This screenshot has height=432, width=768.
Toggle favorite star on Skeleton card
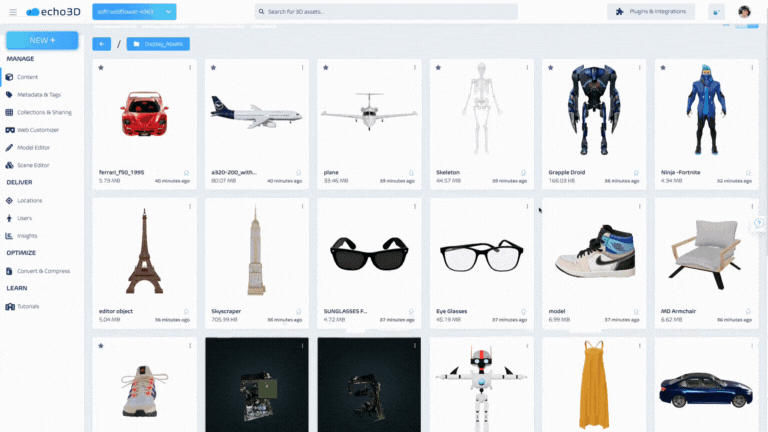click(x=438, y=68)
